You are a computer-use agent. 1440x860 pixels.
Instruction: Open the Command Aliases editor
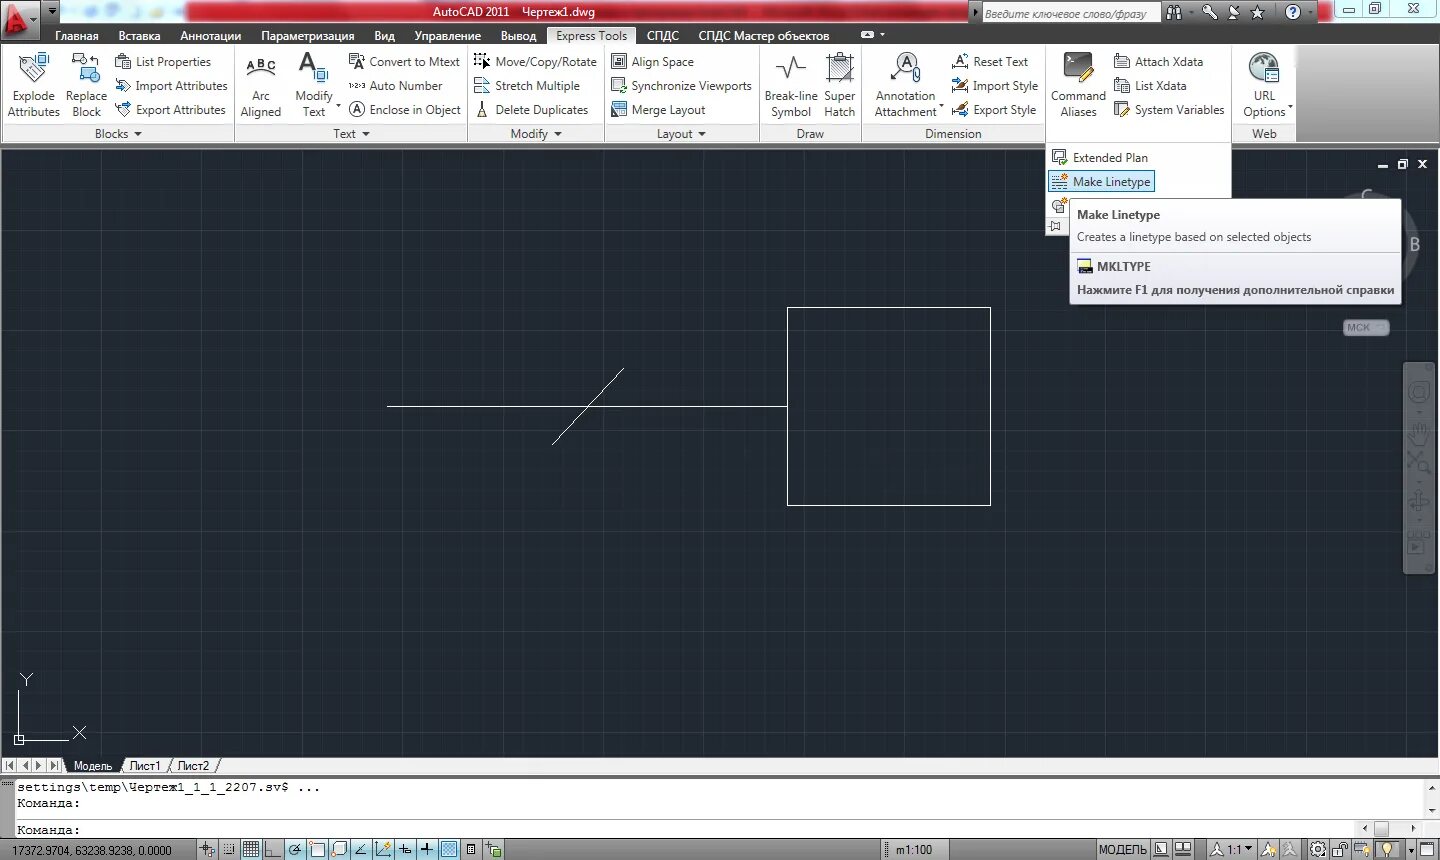(x=1078, y=84)
